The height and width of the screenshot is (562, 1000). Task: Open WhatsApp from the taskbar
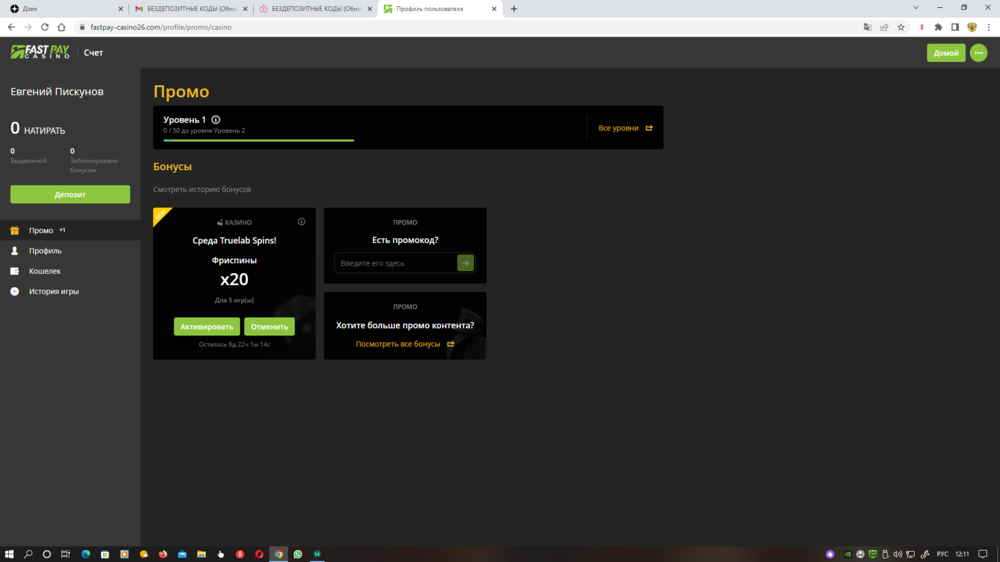click(298, 553)
